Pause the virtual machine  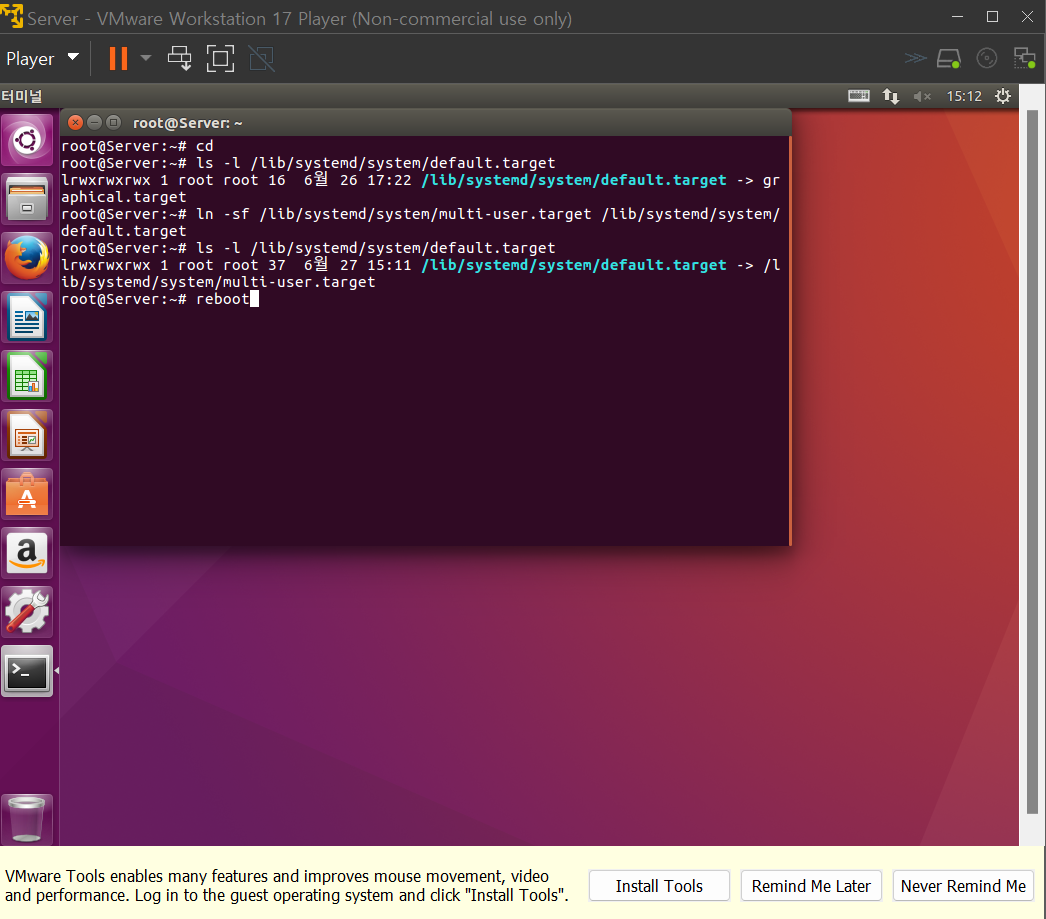(x=118, y=59)
